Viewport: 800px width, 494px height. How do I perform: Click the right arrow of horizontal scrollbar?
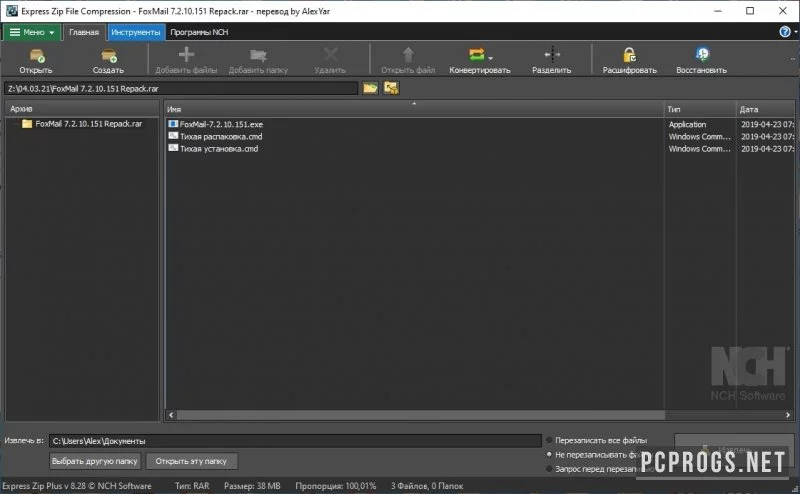tap(788, 415)
